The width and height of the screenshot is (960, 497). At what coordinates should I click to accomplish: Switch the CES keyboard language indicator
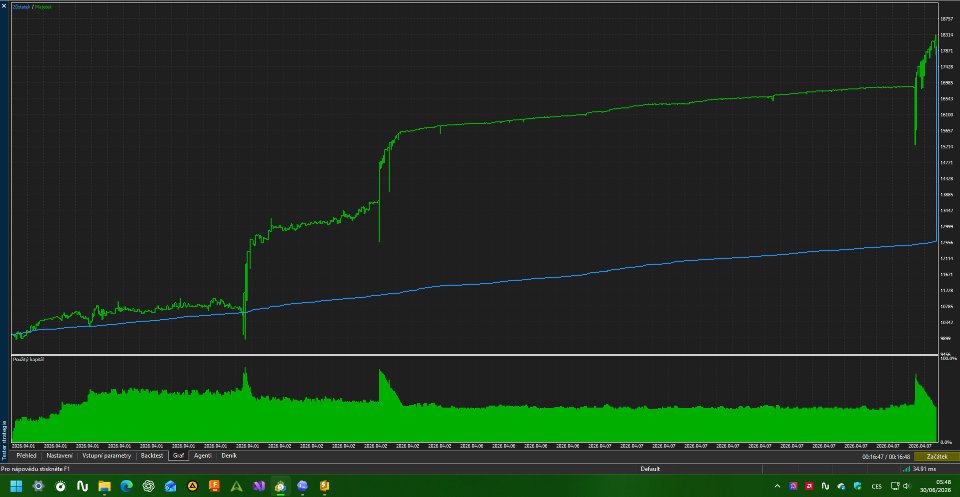coord(877,487)
